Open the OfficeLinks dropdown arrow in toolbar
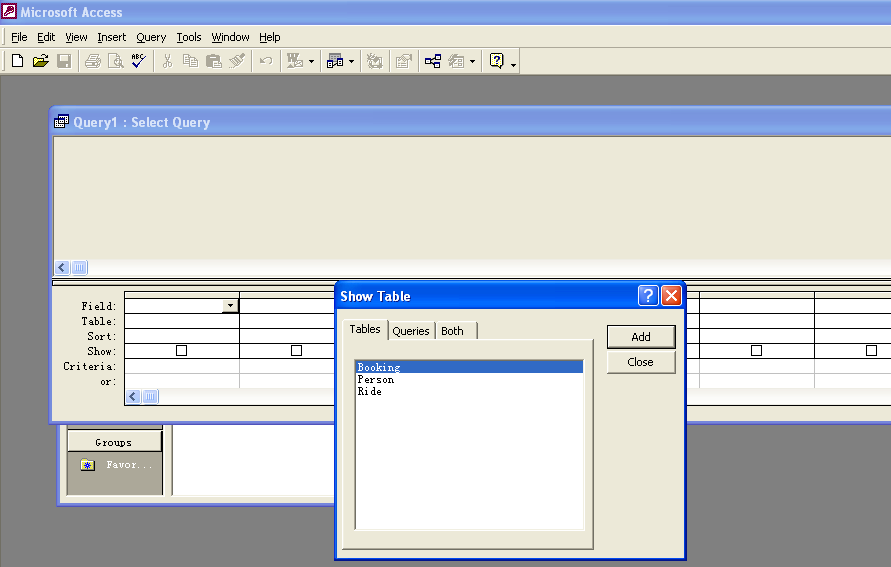This screenshot has height=567, width=891. (311, 62)
